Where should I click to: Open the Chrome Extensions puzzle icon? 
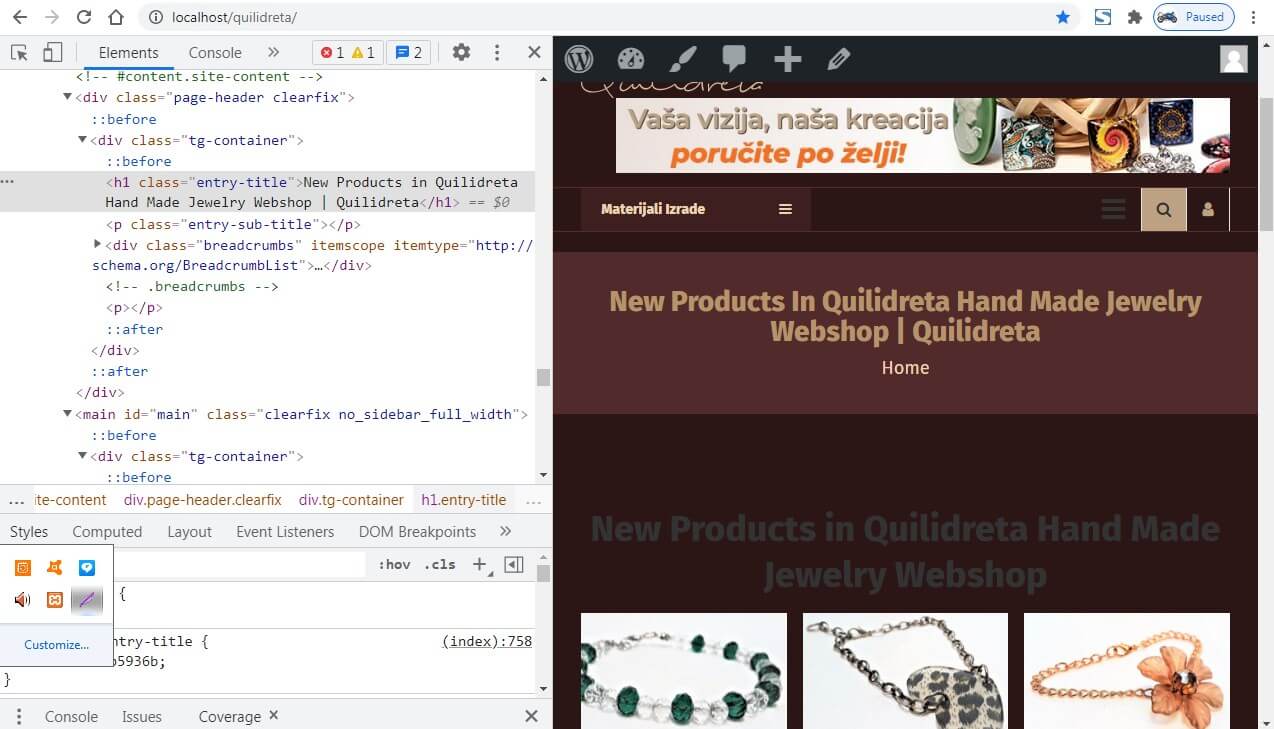coord(1134,17)
